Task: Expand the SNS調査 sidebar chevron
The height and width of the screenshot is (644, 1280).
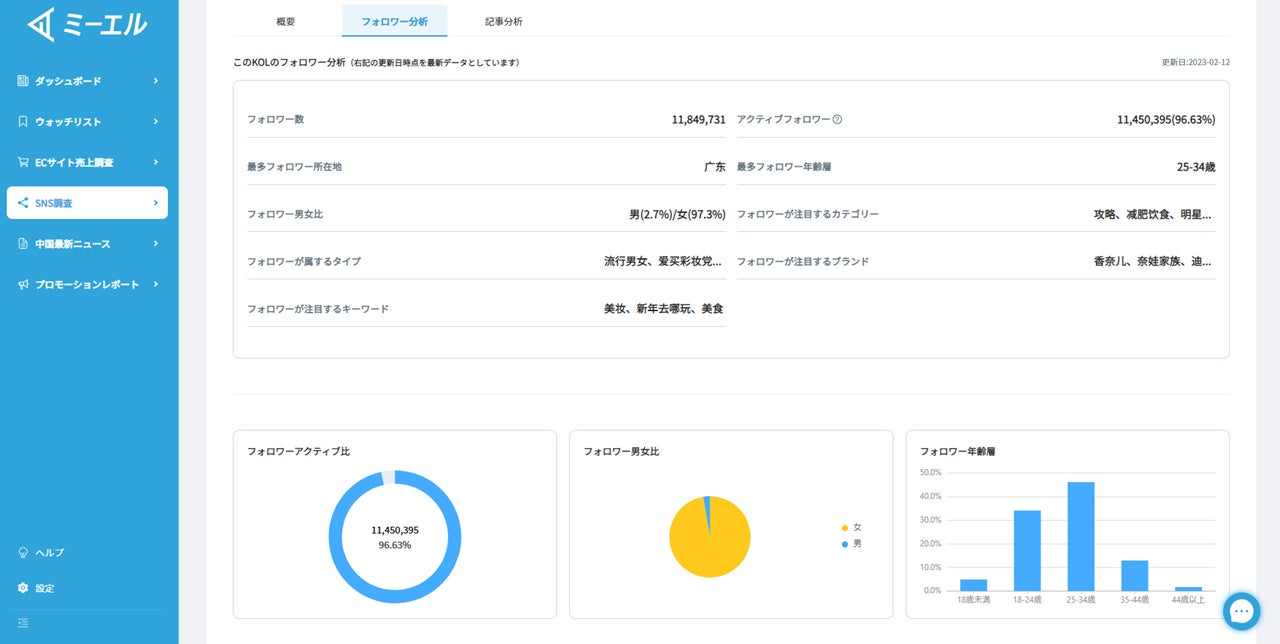Action: tap(157, 203)
